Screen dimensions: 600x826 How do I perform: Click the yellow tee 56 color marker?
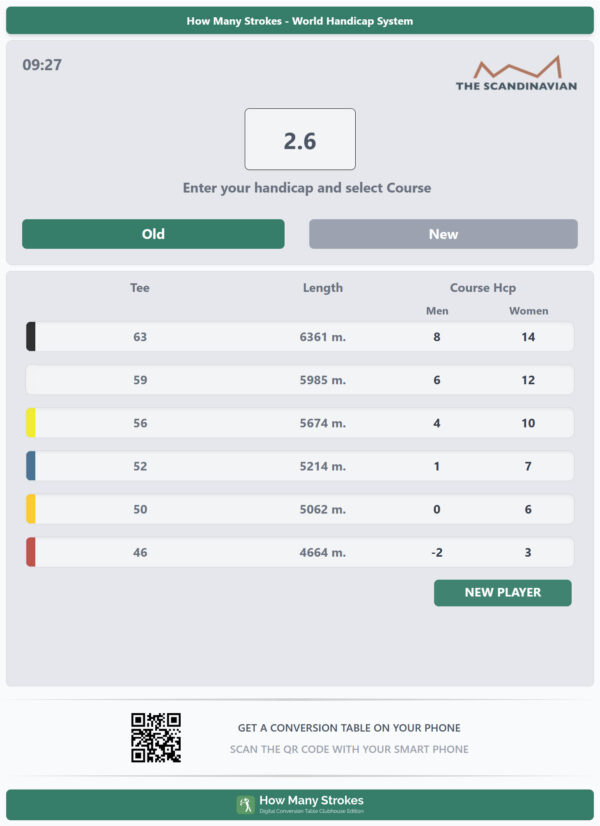31,423
